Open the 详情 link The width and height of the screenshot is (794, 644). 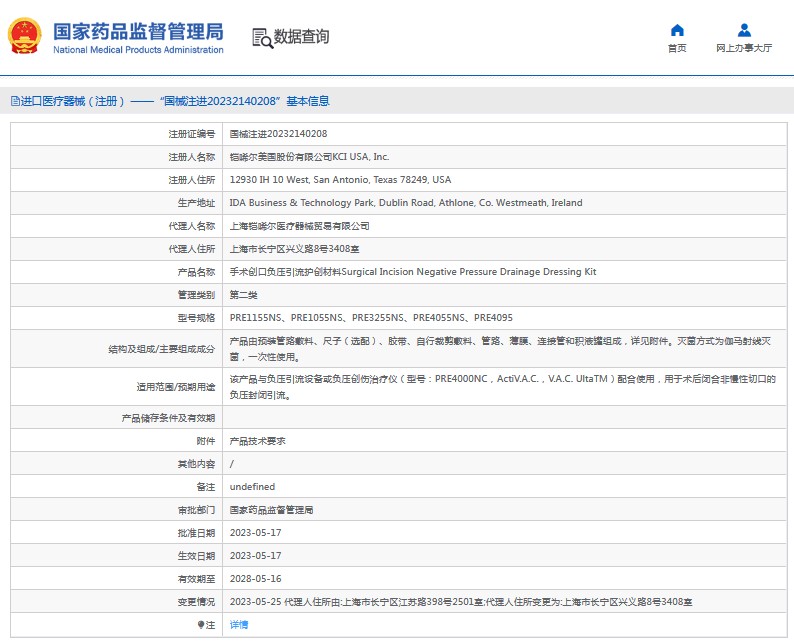point(239,625)
